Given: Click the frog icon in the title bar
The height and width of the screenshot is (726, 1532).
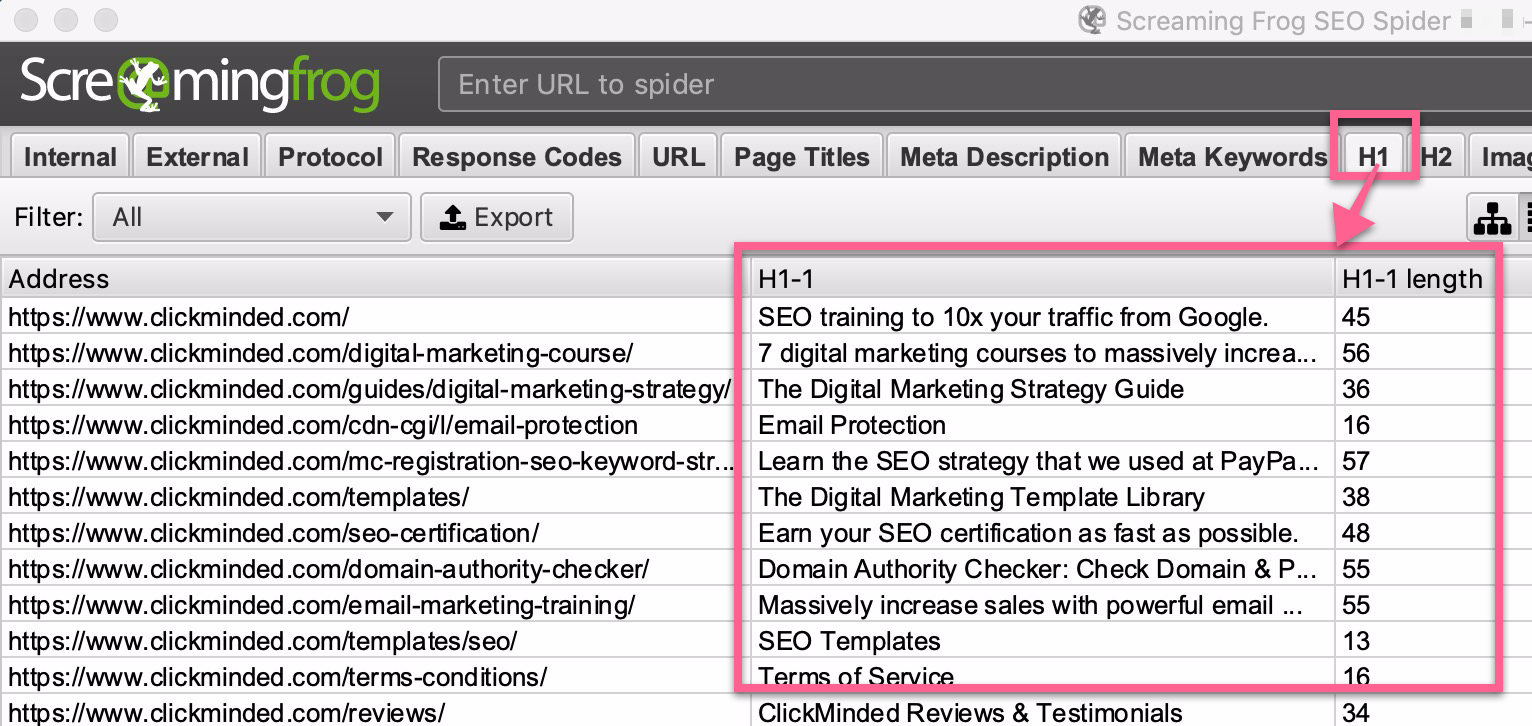Looking at the screenshot, I should click(1092, 20).
